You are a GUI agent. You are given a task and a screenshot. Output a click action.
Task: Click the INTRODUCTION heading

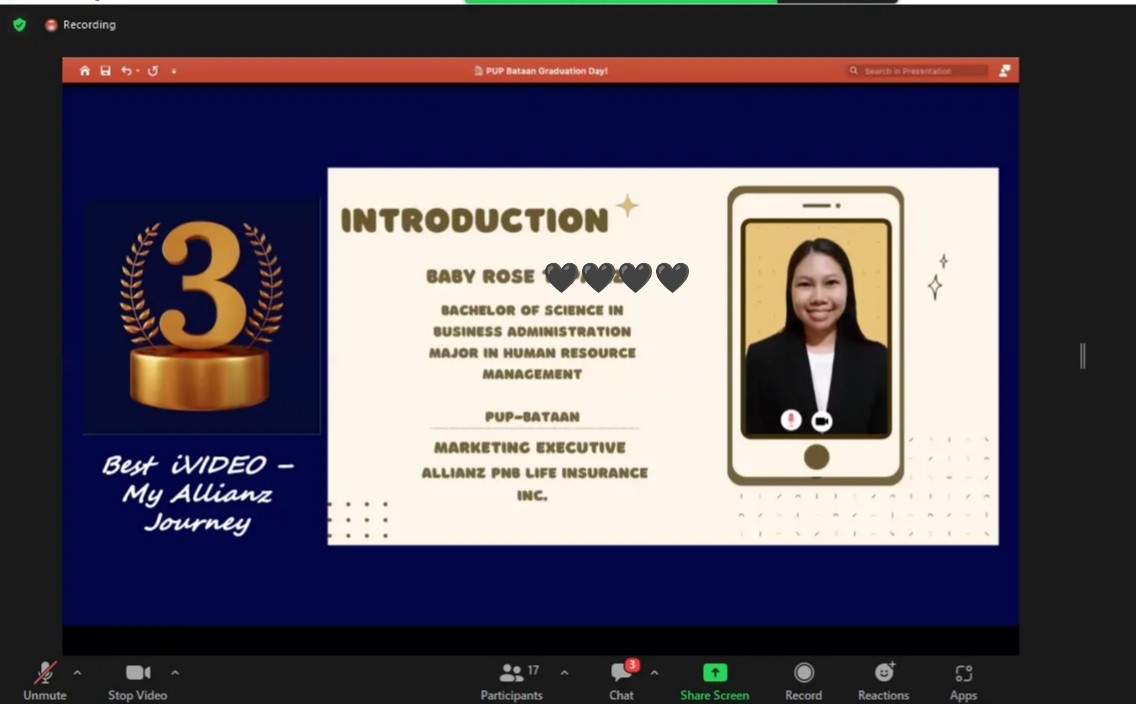(x=475, y=220)
